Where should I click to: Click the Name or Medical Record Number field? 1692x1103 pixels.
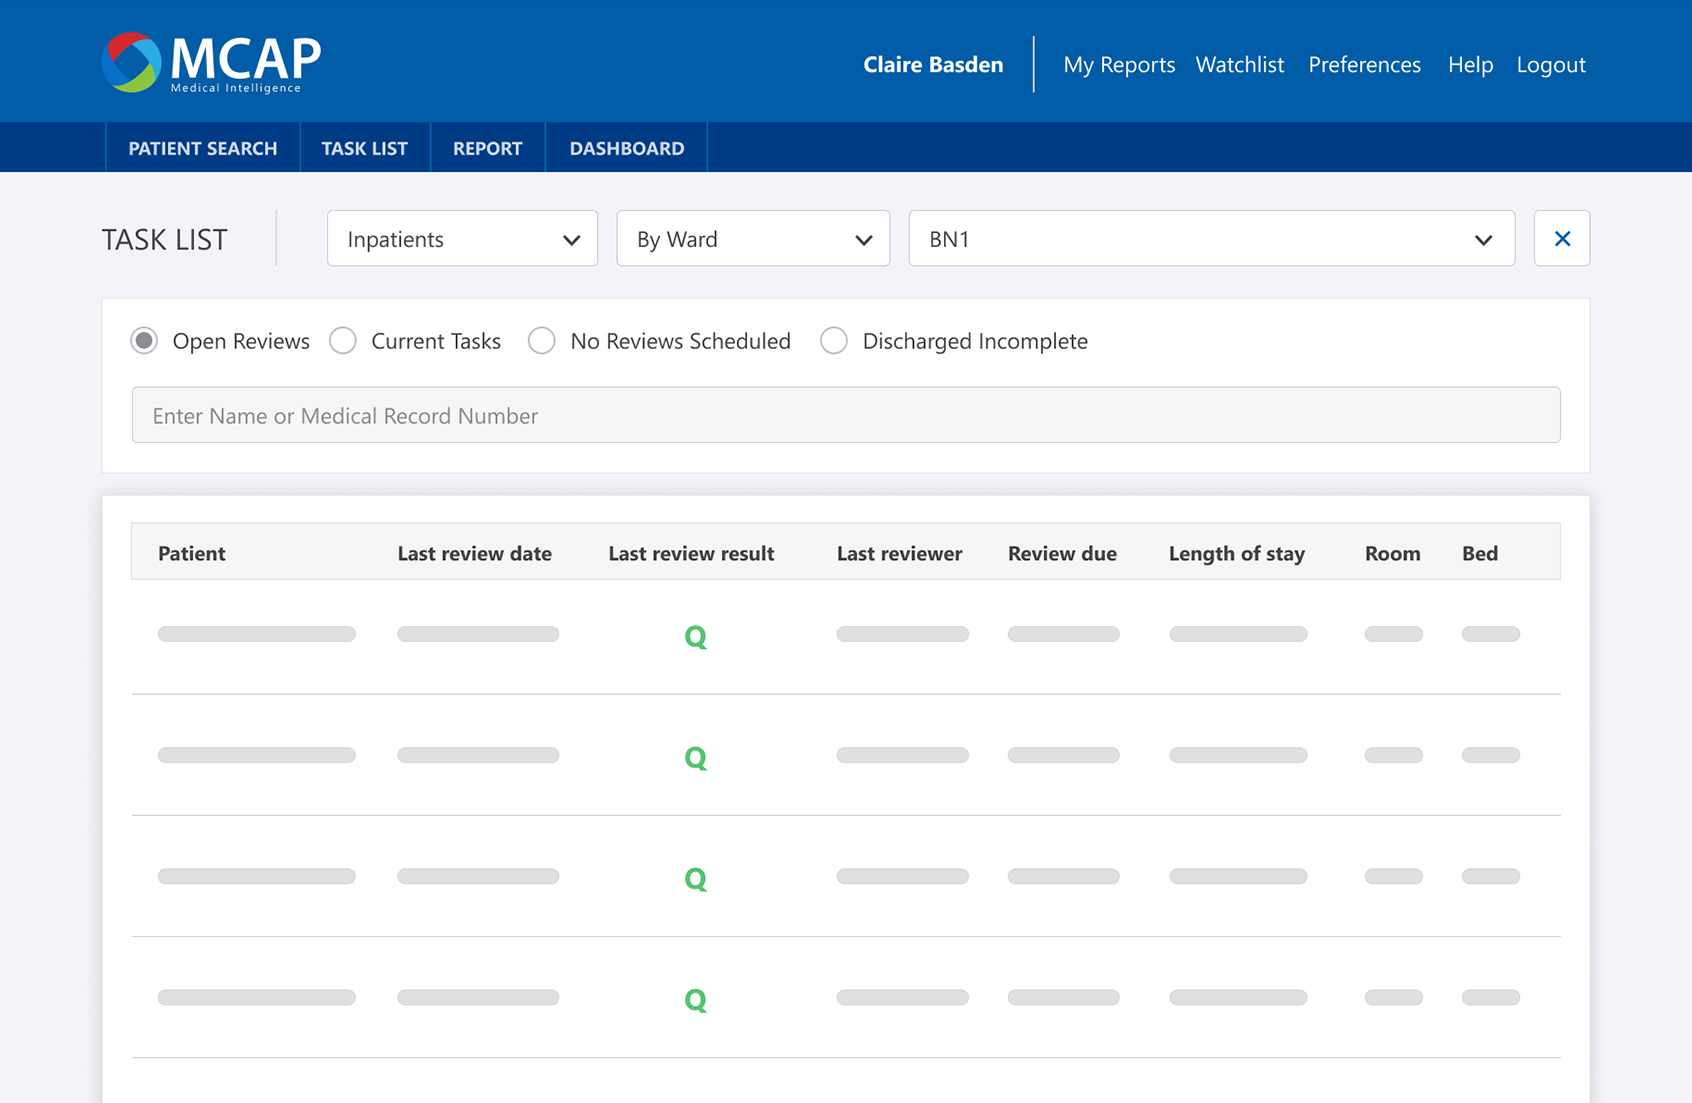coord(846,415)
